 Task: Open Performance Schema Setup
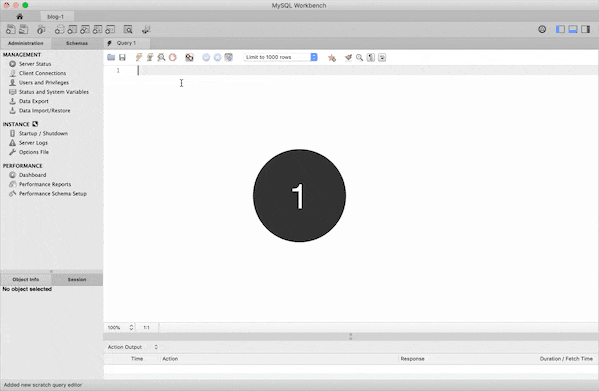[x=53, y=194]
